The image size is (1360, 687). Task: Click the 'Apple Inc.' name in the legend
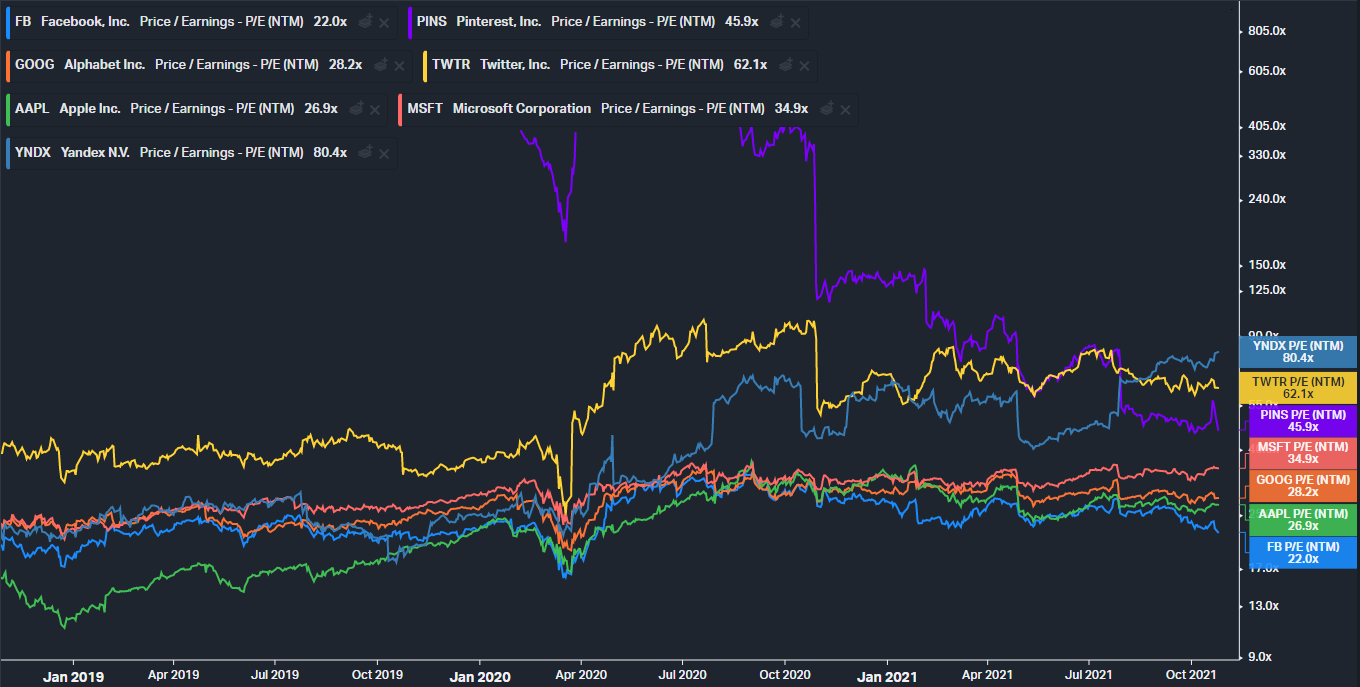coord(90,109)
